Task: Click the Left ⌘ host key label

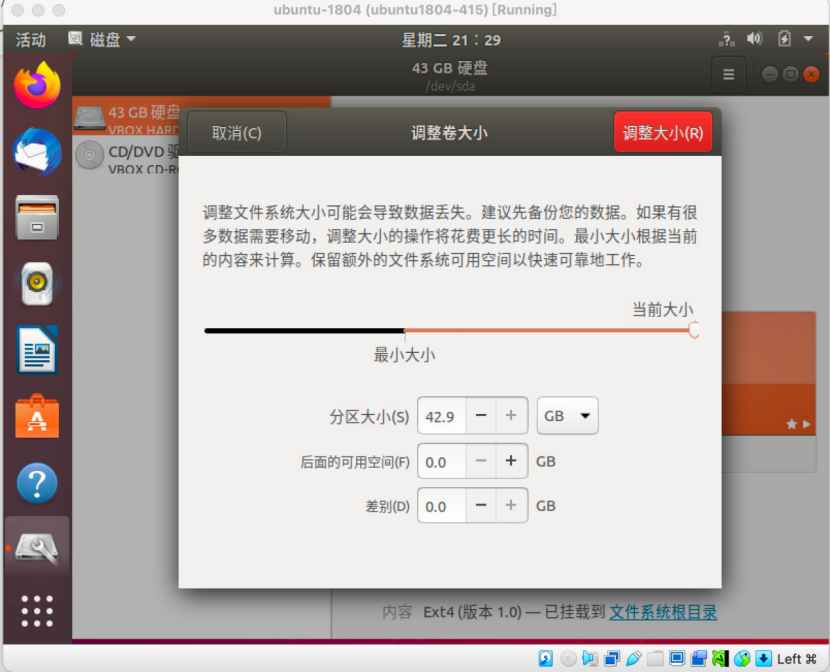Action: point(797,659)
